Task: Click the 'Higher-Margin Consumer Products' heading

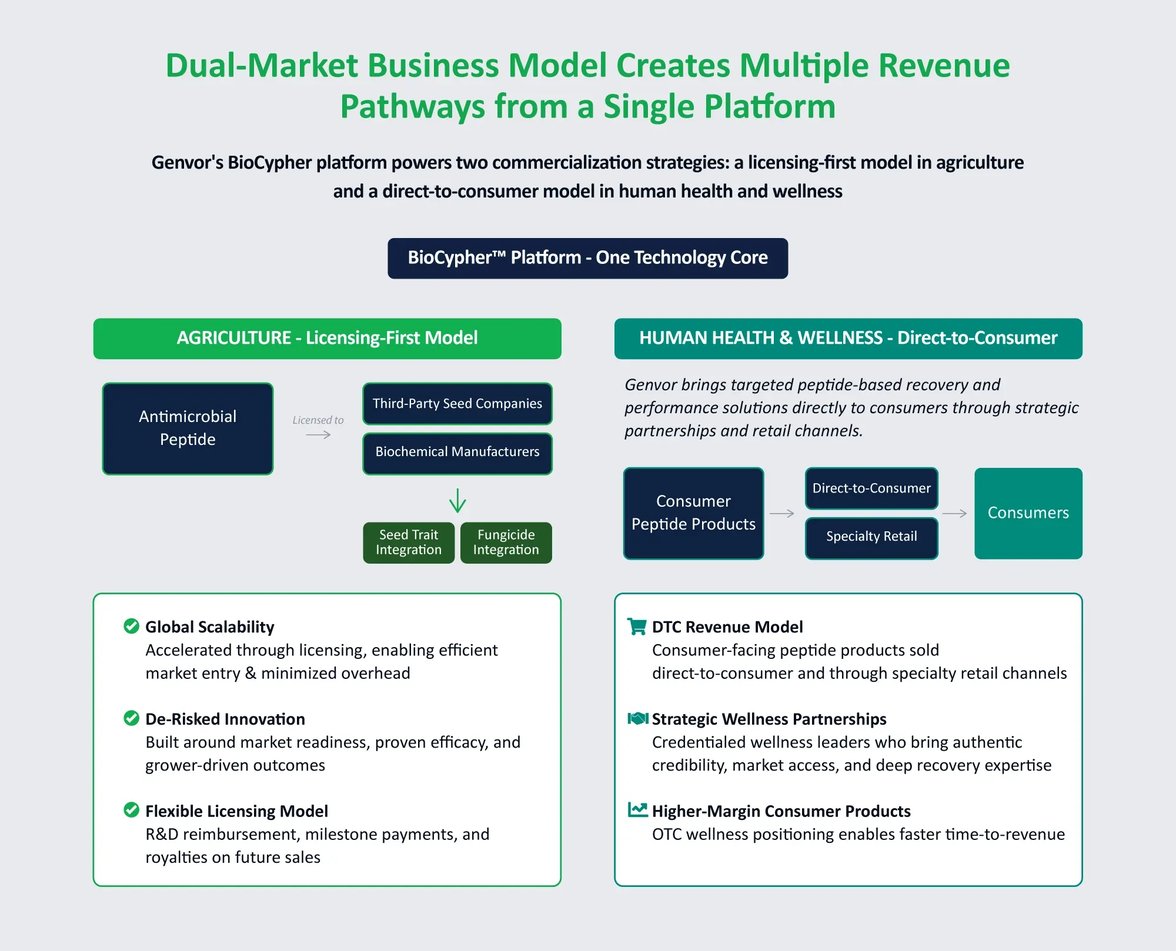Action: point(782,811)
